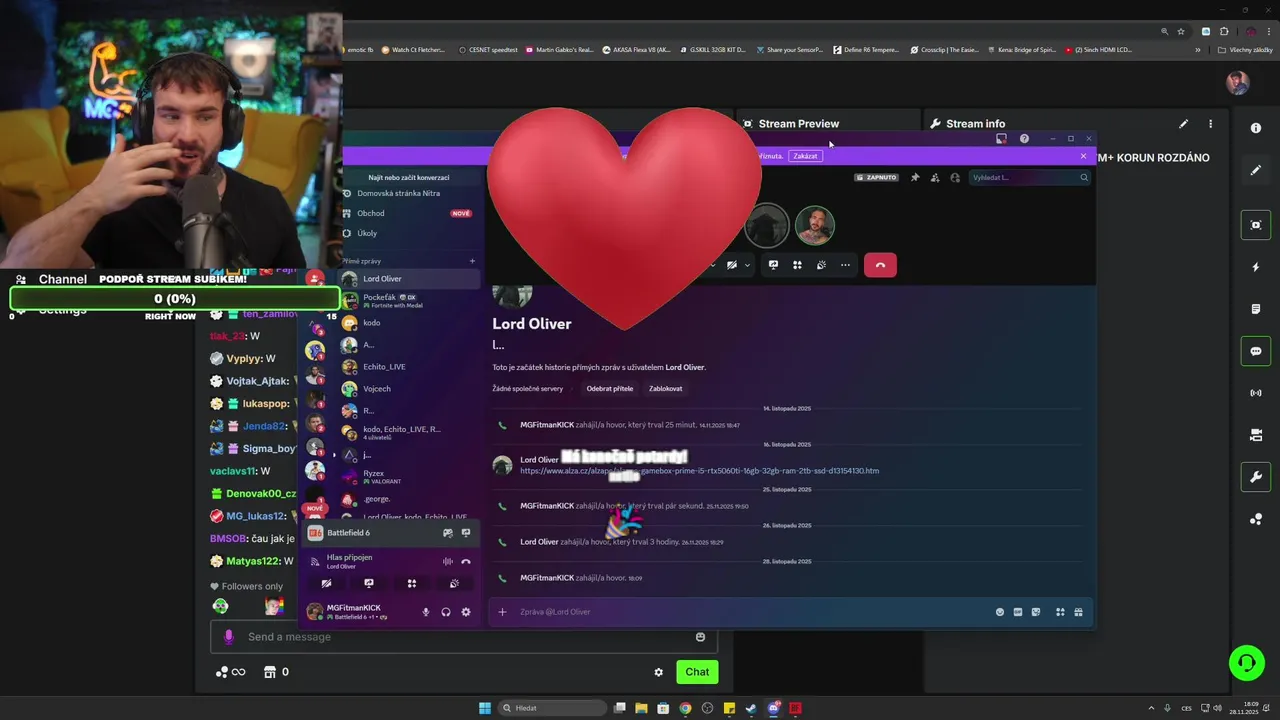The width and height of the screenshot is (1280, 720).
Task: Open Echito_LIVE direct message
Action: point(410,367)
